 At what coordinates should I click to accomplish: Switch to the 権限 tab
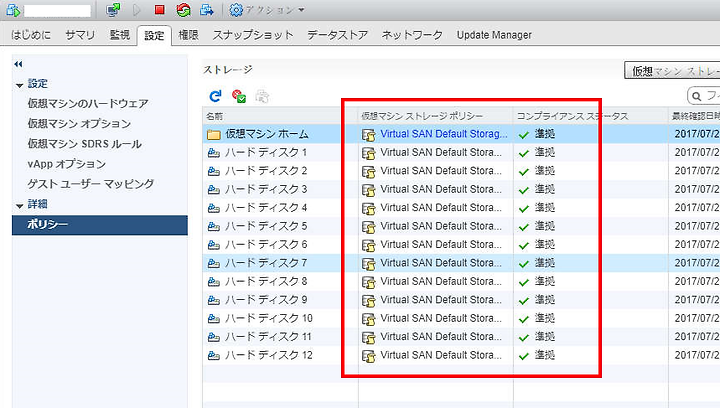[188, 35]
